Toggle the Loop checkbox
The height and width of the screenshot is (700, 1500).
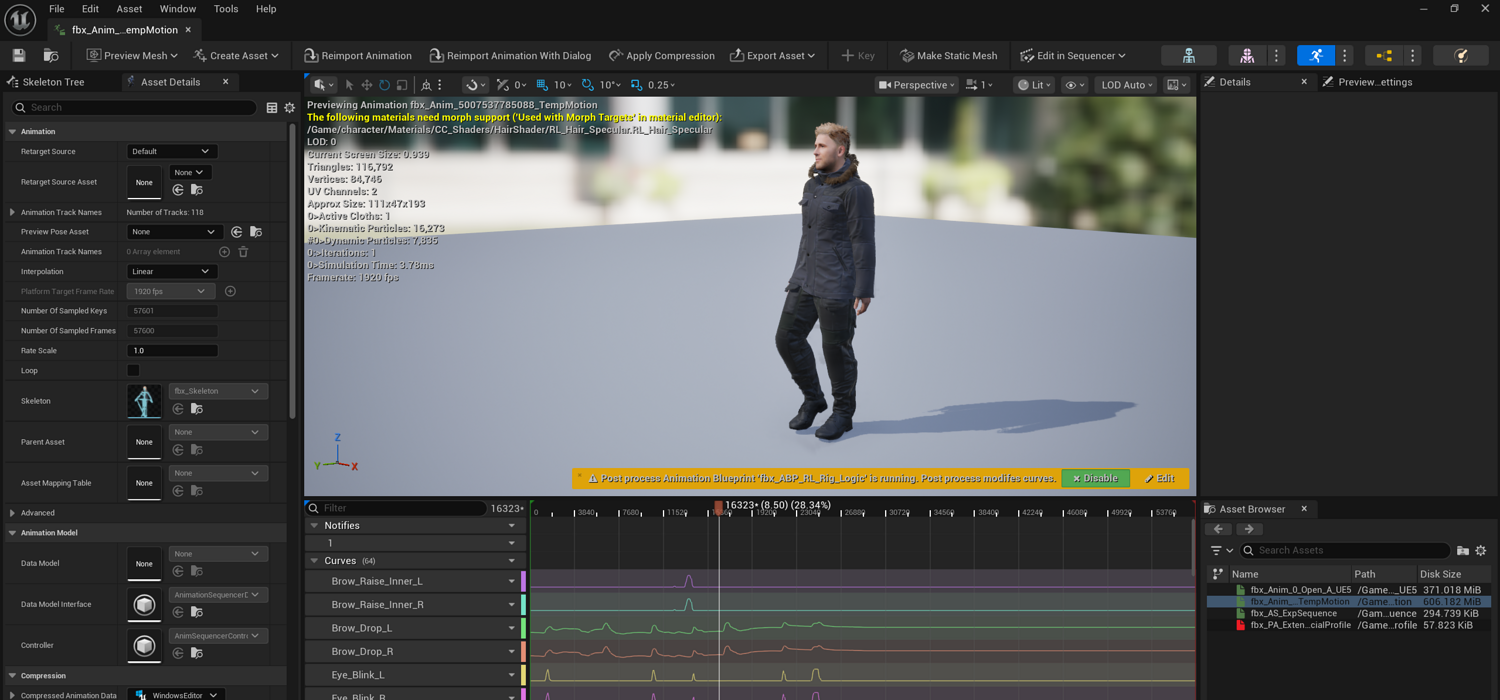click(x=133, y=370)
